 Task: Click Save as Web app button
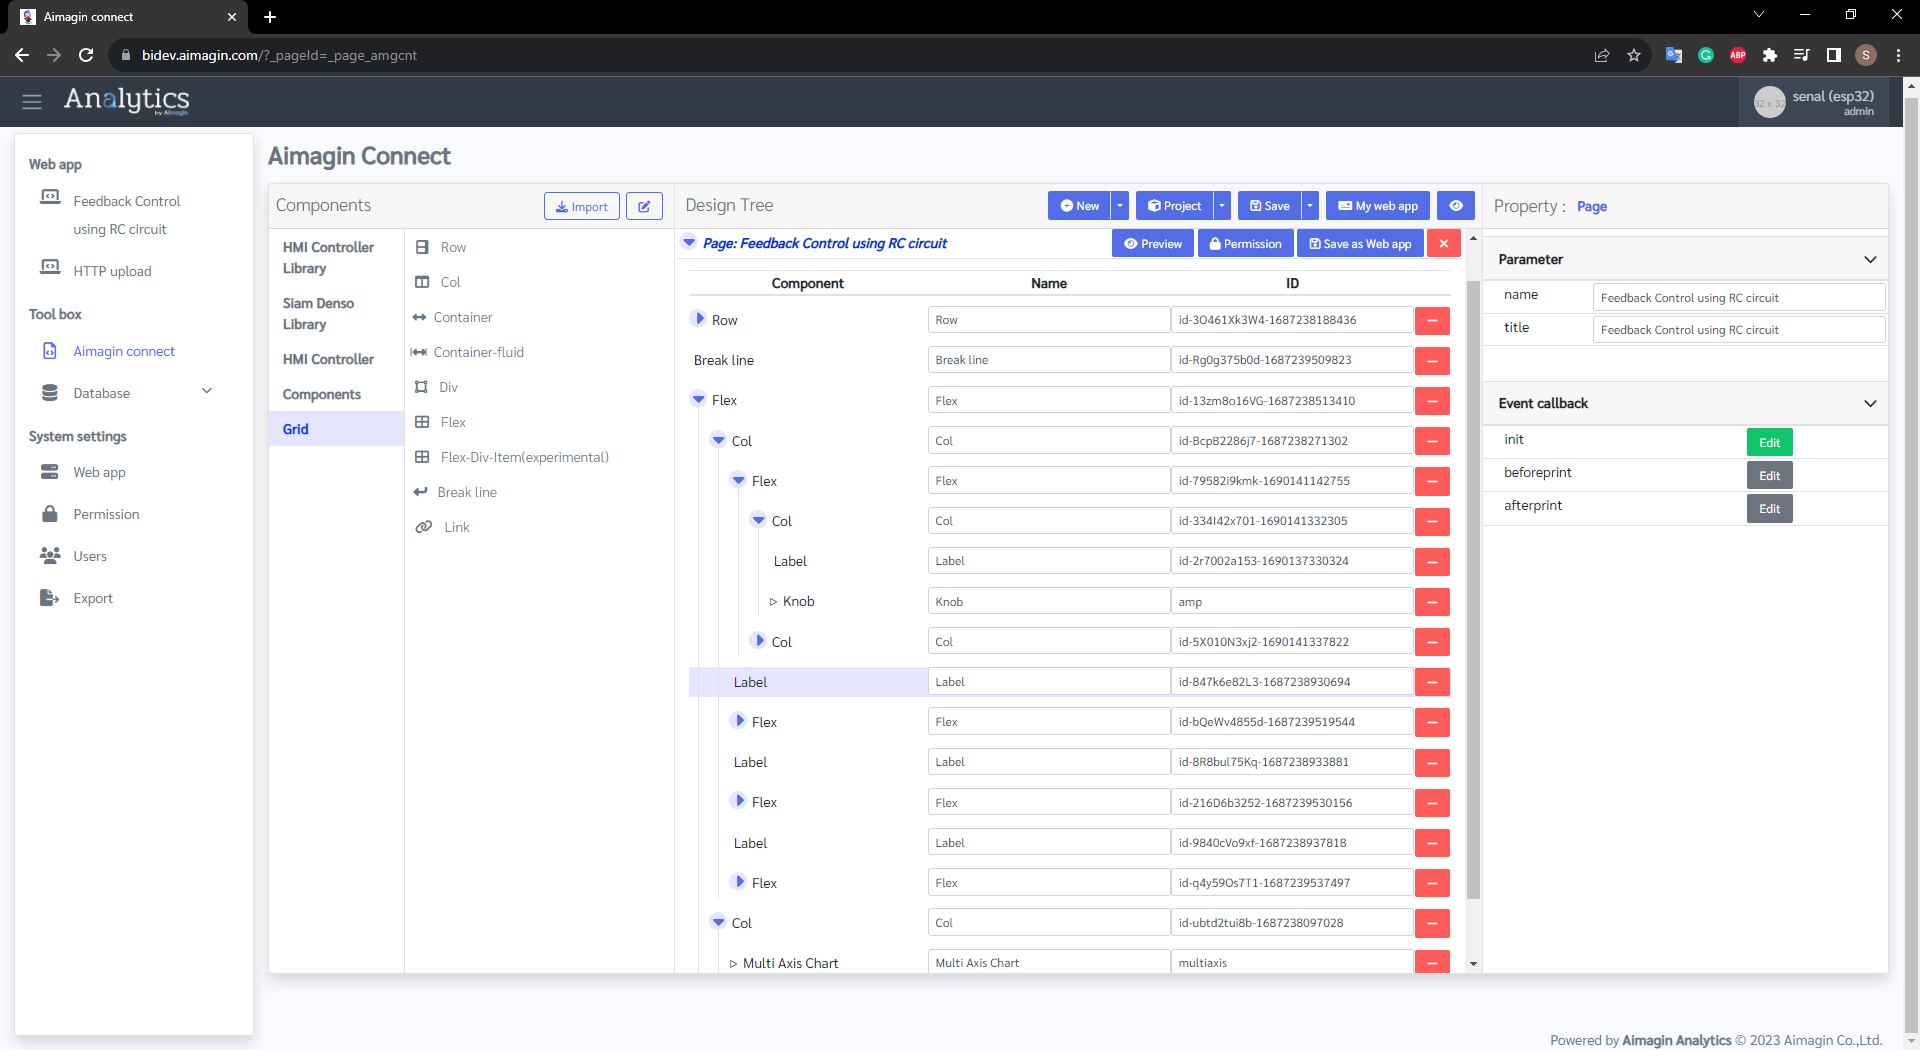1360,244
